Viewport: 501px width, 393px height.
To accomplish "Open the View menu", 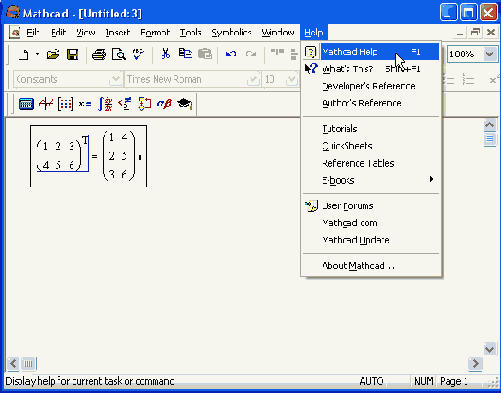I will (x=86, y=33).
